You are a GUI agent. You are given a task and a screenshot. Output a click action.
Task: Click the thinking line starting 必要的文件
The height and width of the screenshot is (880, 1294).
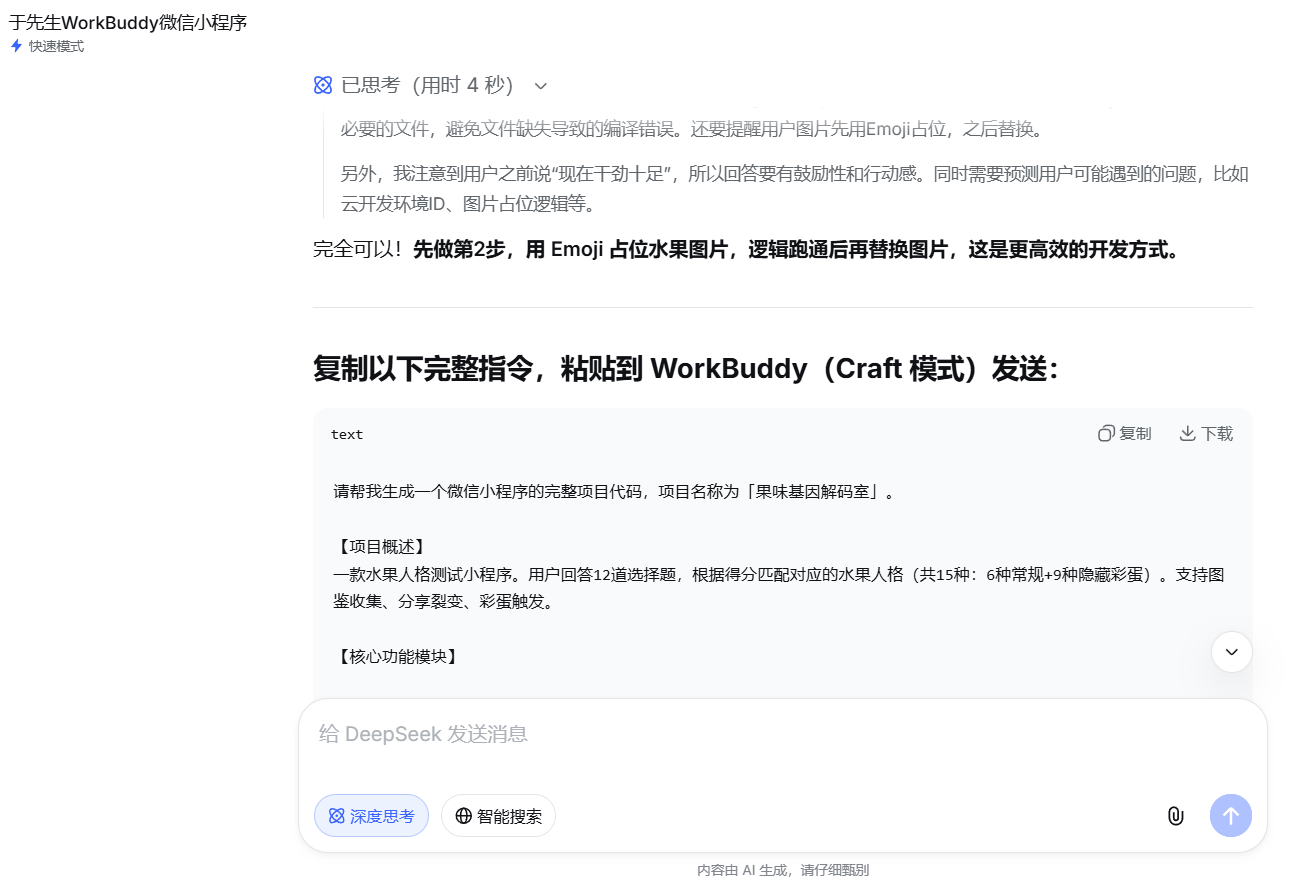(691, 129)
